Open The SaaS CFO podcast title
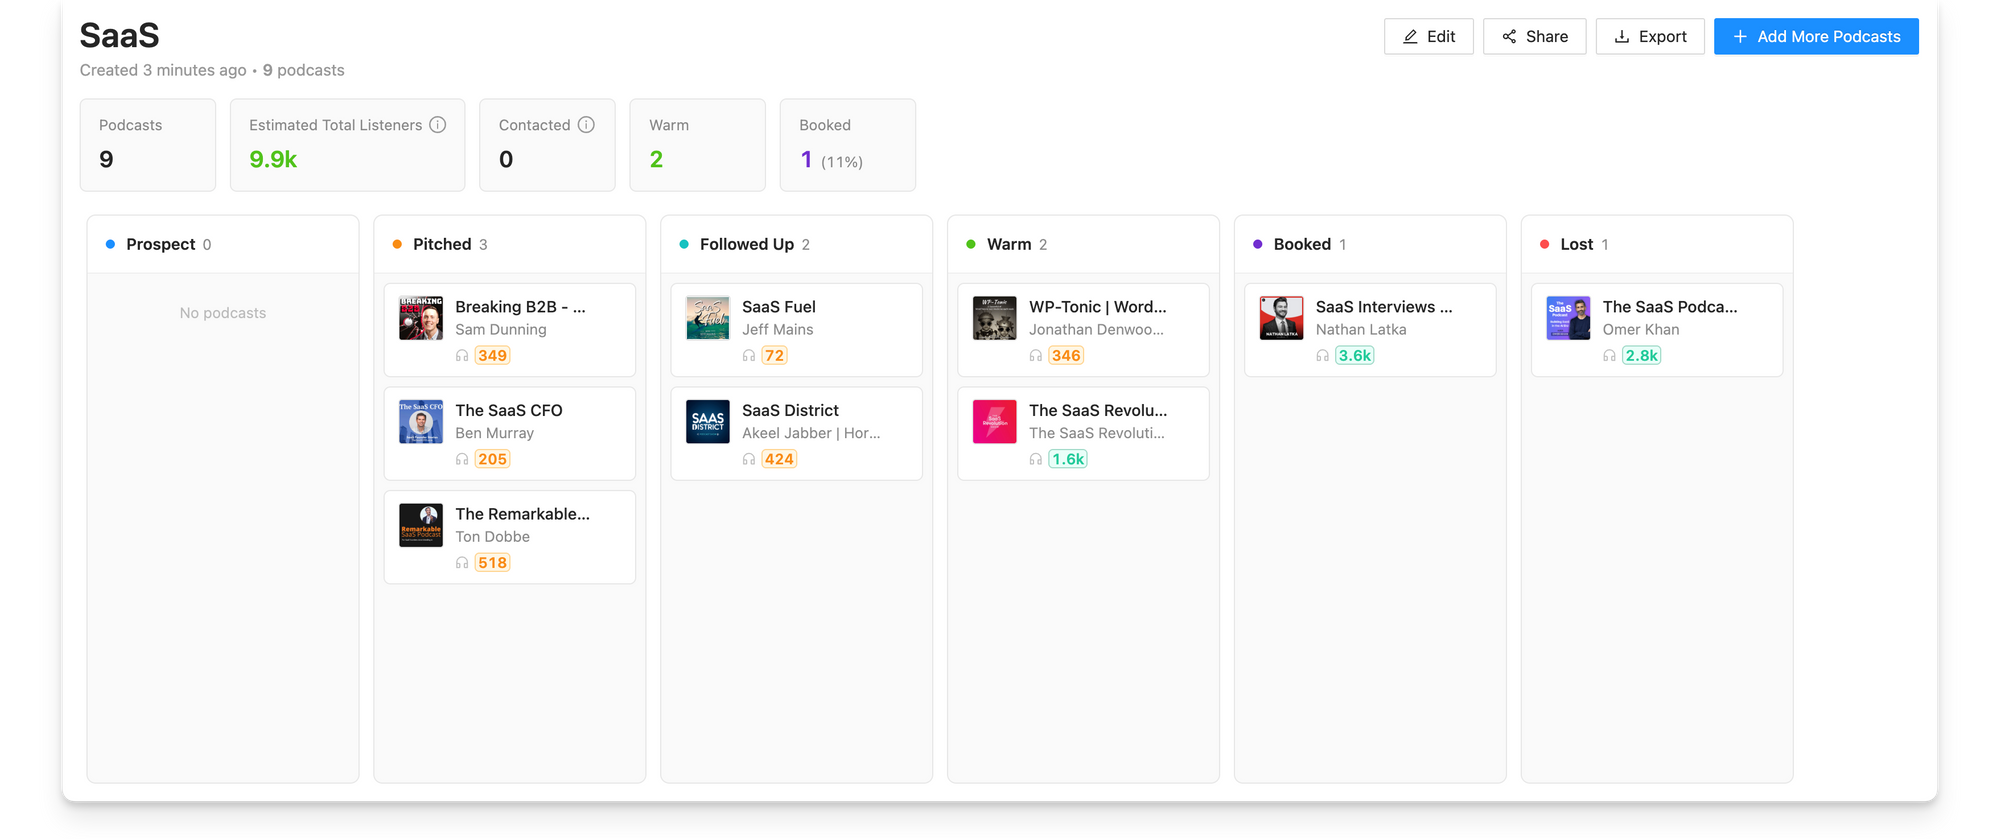 (x=508, y=410)
